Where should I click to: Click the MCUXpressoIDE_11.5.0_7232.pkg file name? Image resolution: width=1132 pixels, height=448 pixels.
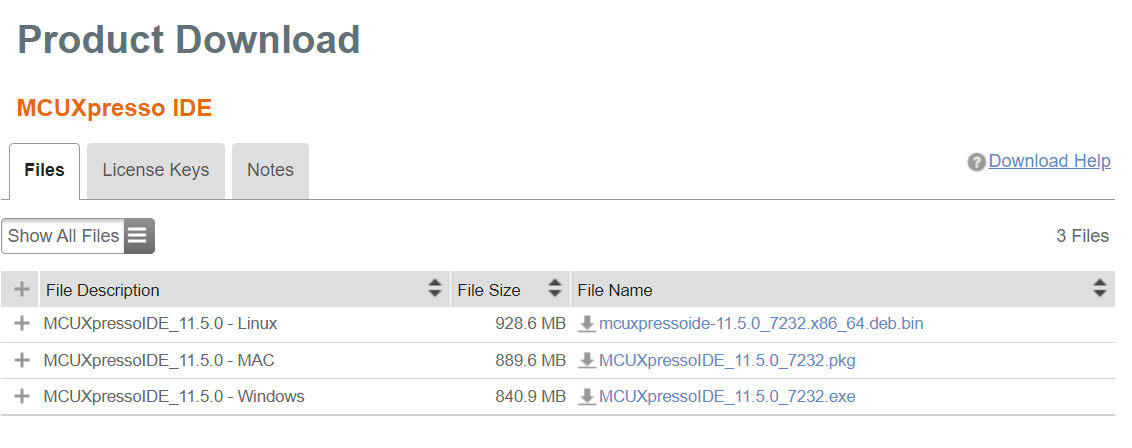coord(727,360)
